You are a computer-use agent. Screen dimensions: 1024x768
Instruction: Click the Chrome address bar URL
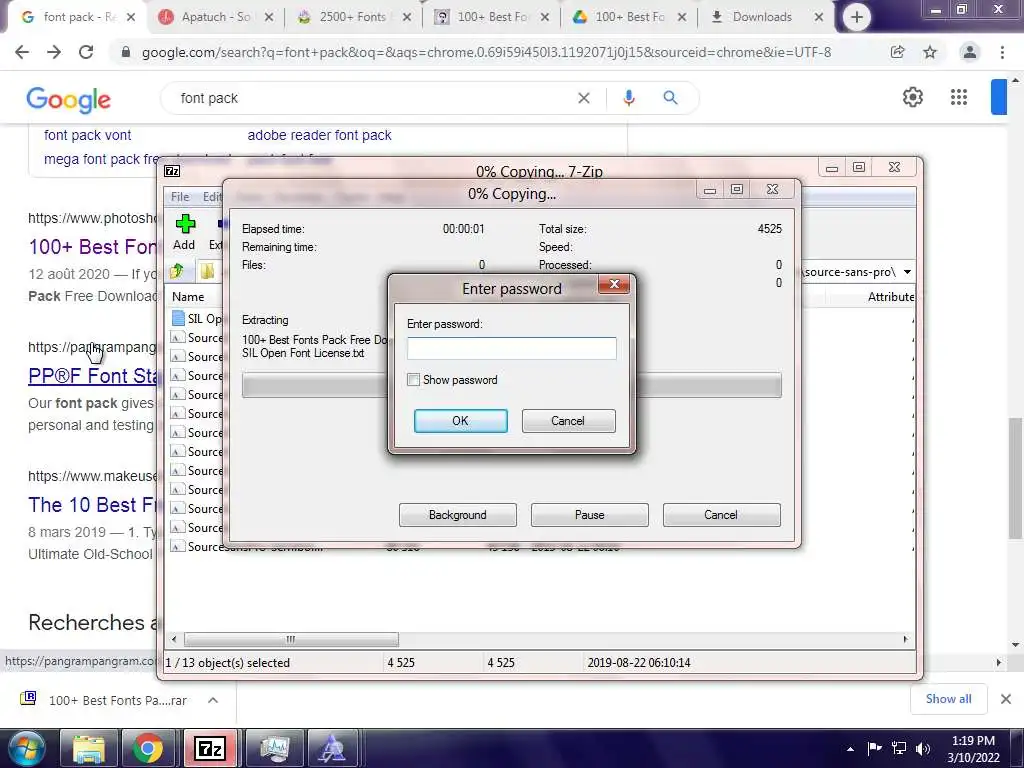[487, 52]
